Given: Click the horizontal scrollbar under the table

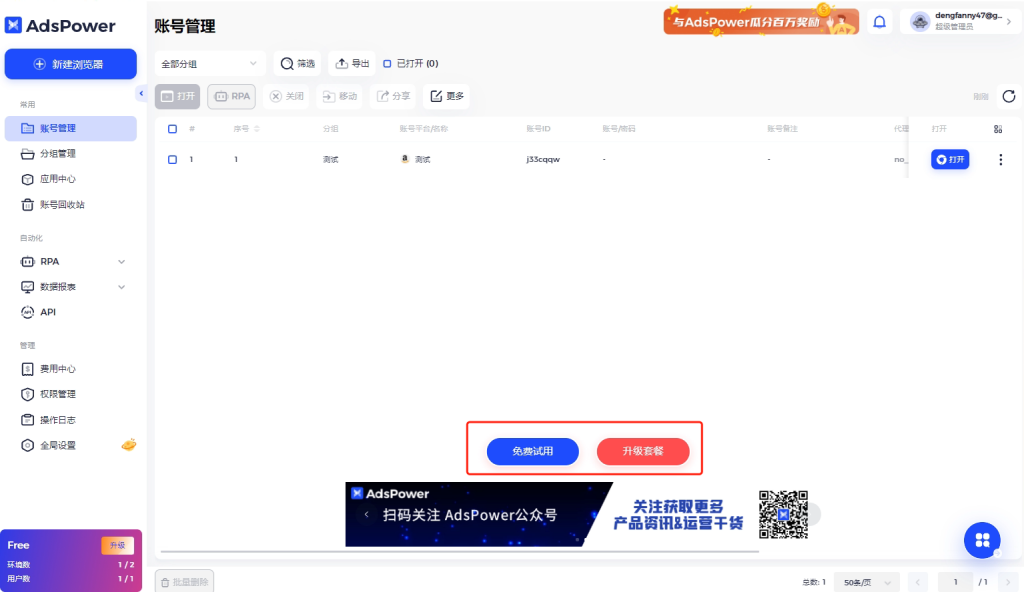Looking at the screenshot, I should click(460, 551).
